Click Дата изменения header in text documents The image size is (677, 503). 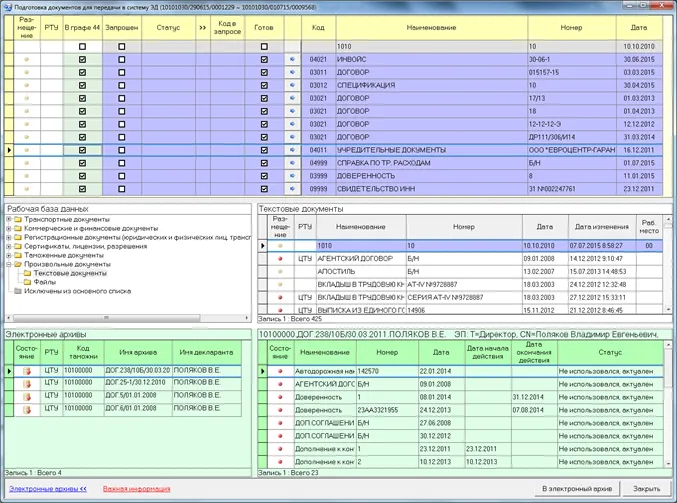tap(601, 227)
